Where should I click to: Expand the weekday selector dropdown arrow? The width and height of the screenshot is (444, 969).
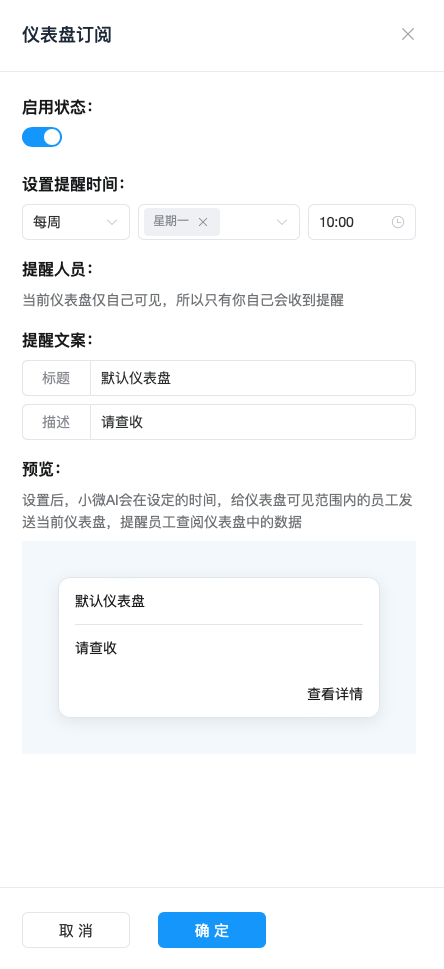pos(282,222)
